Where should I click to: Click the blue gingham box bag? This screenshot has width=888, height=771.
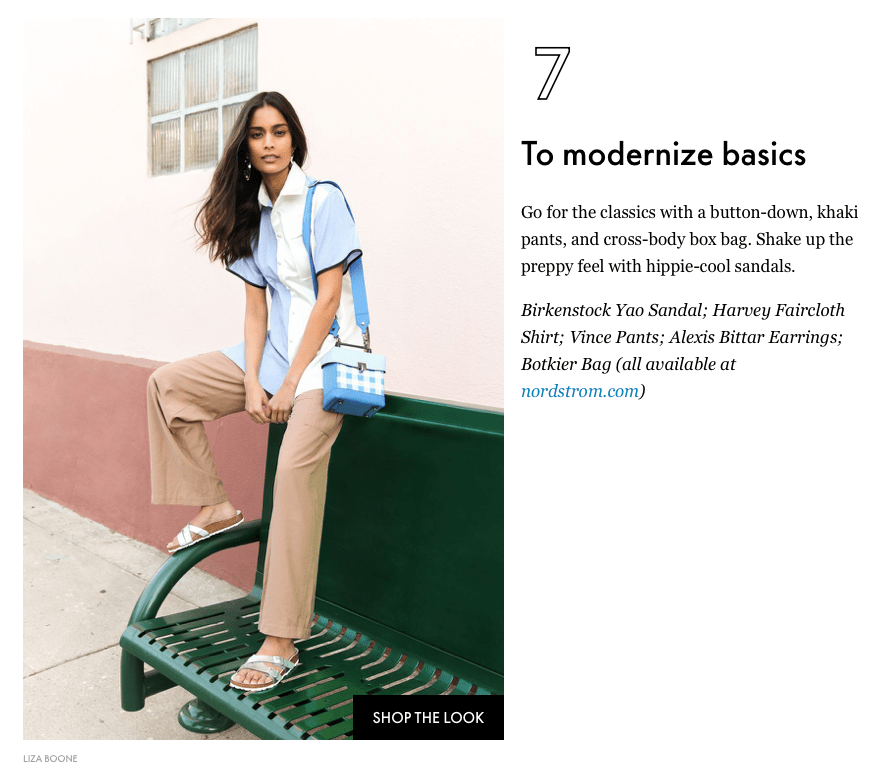pos(354,379)
